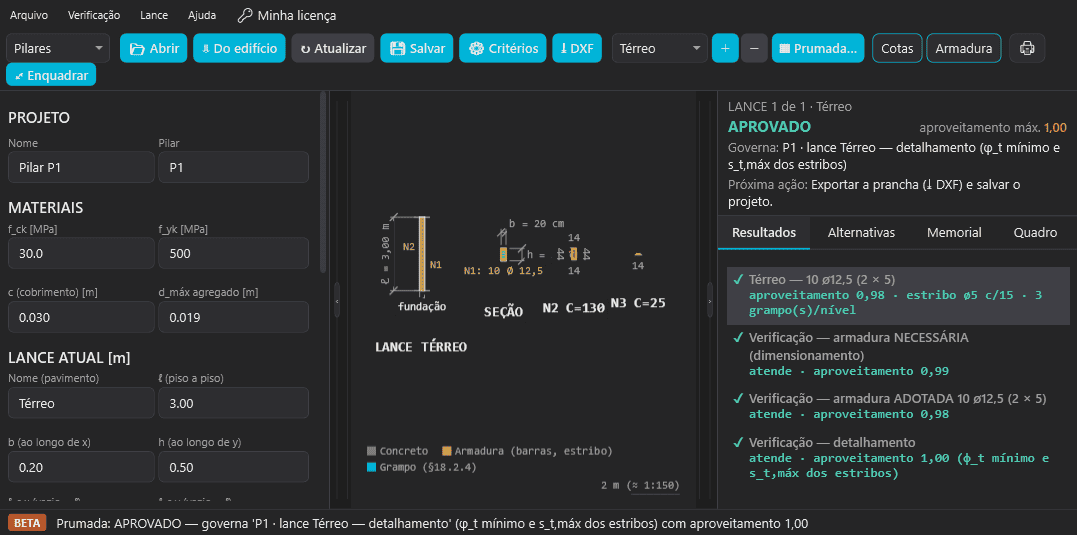Collapse right panel with splitter arrow
Viewport: 1077px width, 535px height.
[x=710, y=301]
